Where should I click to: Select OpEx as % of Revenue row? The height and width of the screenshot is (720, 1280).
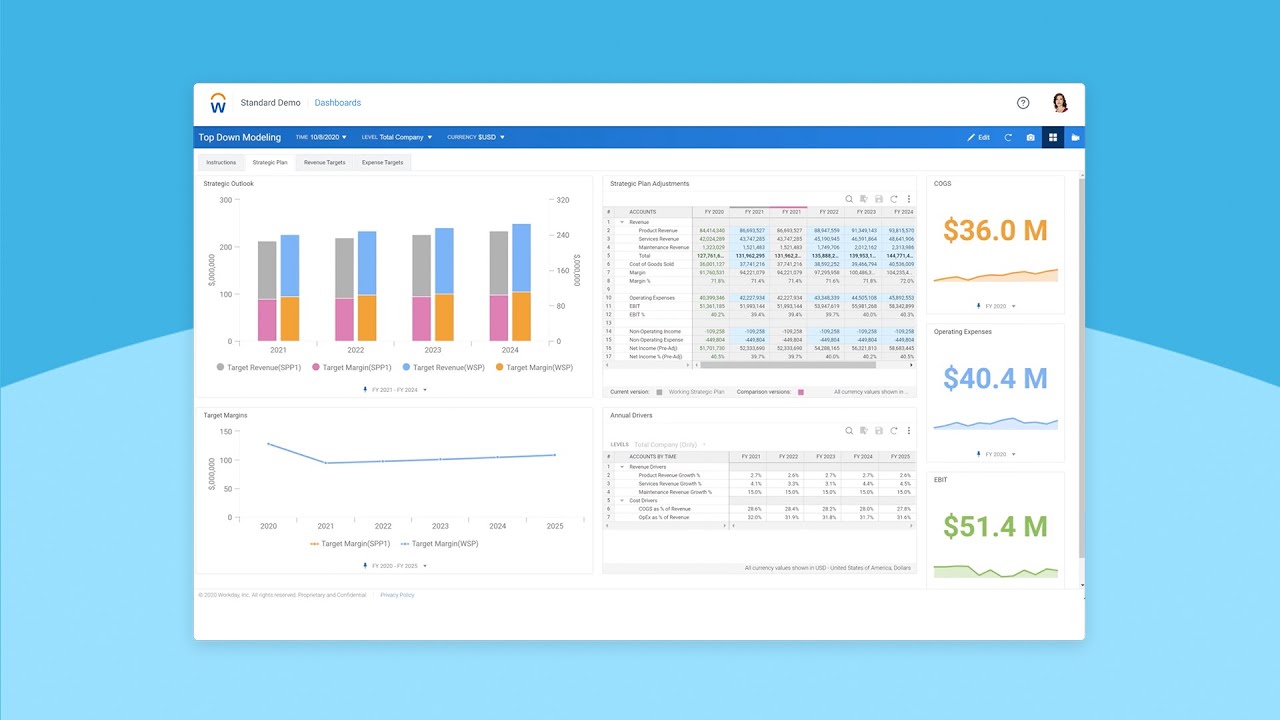[759, 517]
